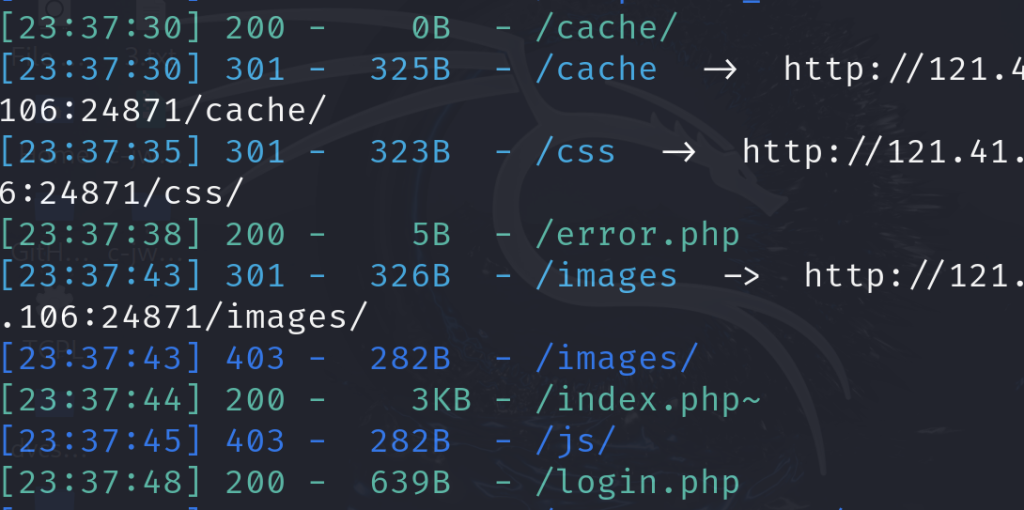Click the /images path on the 301 line
The image size is (1024, 510).
pos(607,276)
